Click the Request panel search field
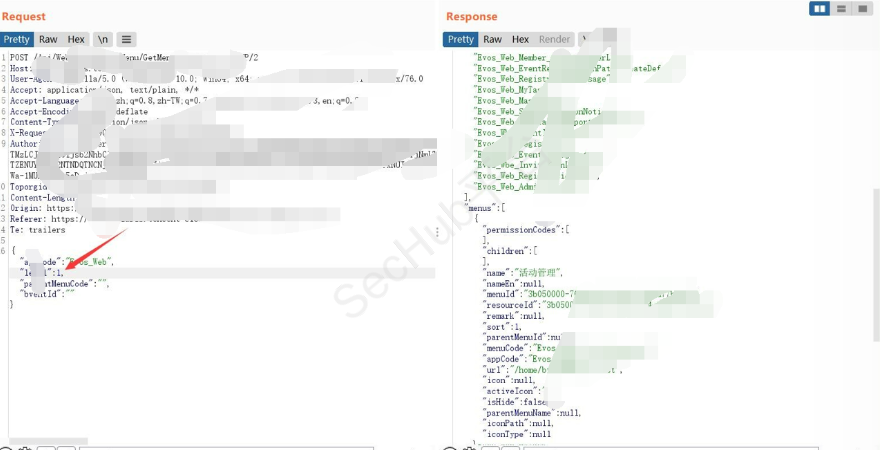This screenshot has width=881, height=450. [200, 446]
